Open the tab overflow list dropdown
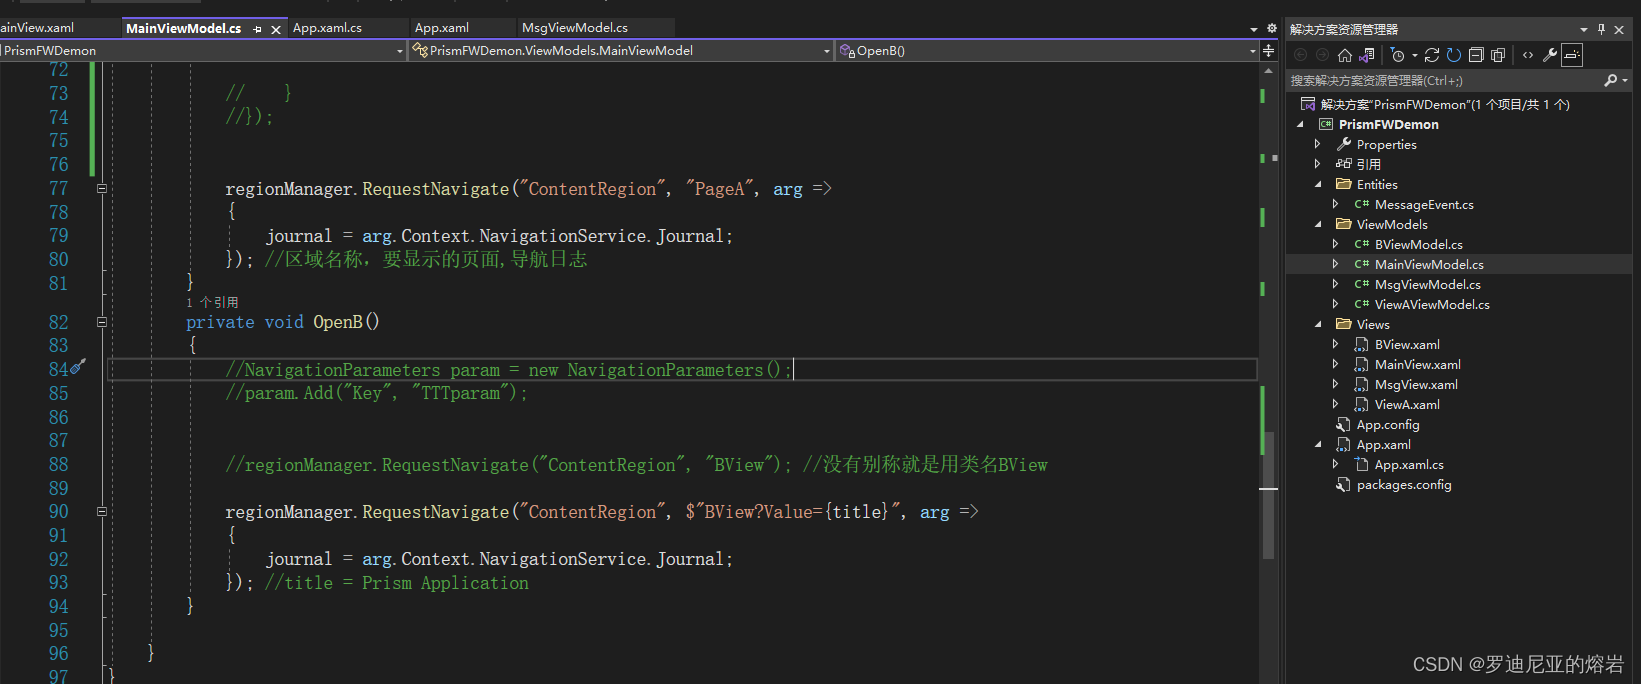The image size is (1641, 684). pos(1254,29)
